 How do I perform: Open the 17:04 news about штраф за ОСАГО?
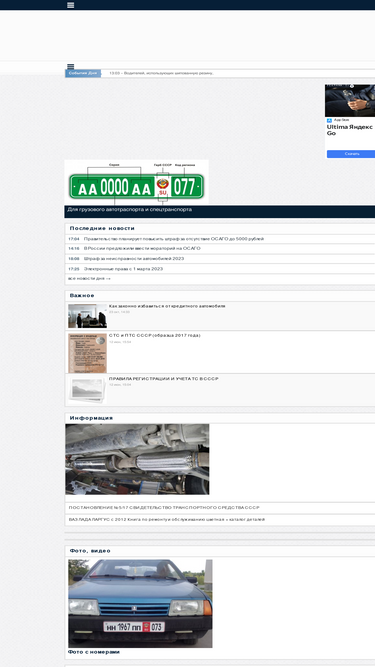tap(174, 239)
